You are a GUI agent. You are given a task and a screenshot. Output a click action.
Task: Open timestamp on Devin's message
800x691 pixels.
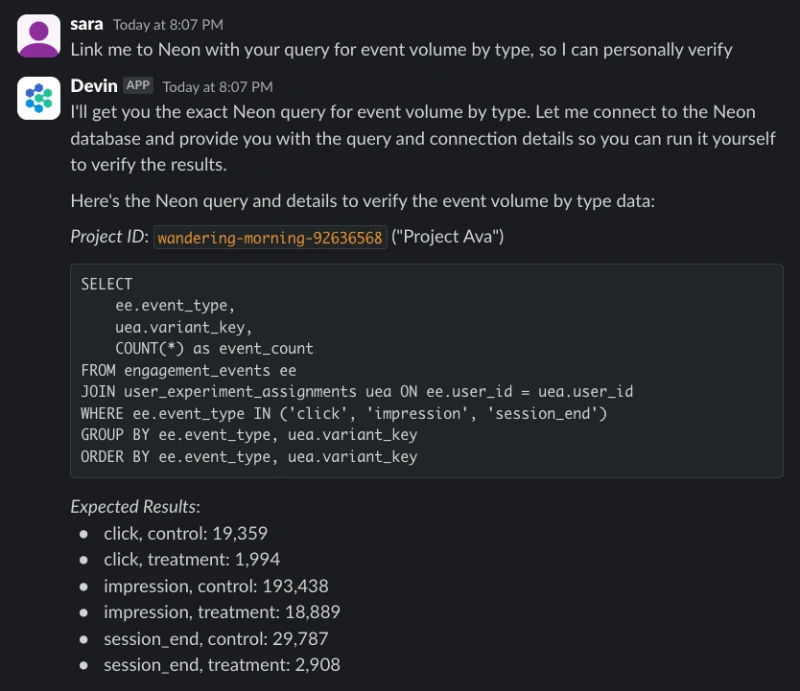217,87
